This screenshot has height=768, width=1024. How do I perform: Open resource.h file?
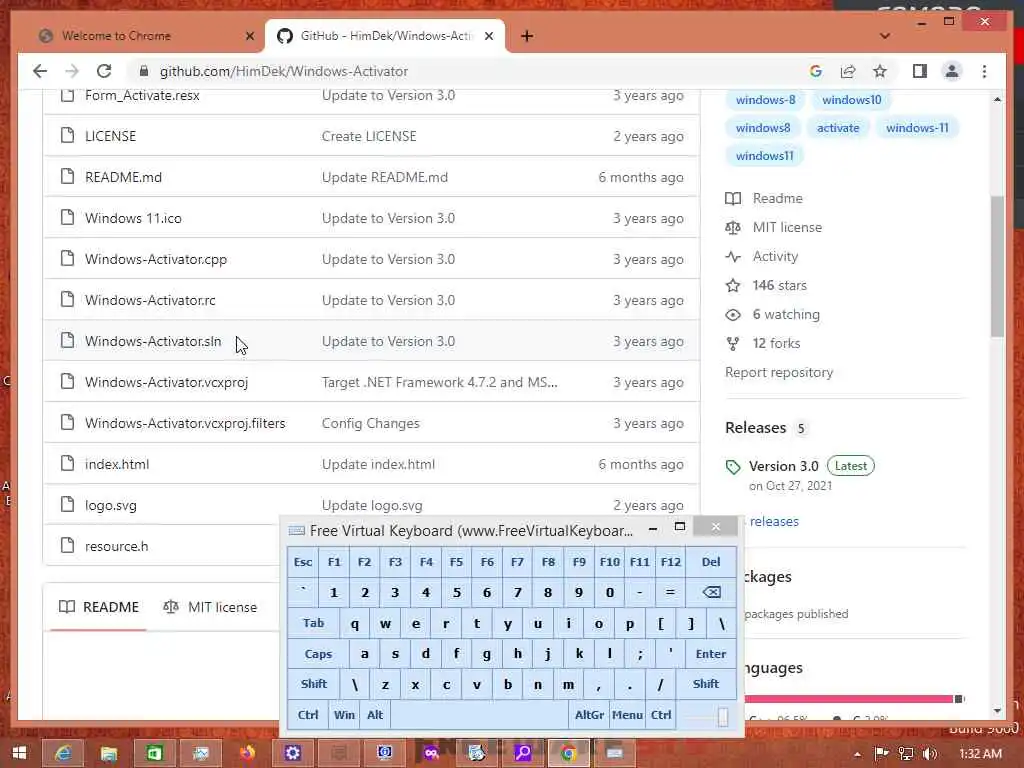pyautogui.click(x=116, y=546)
